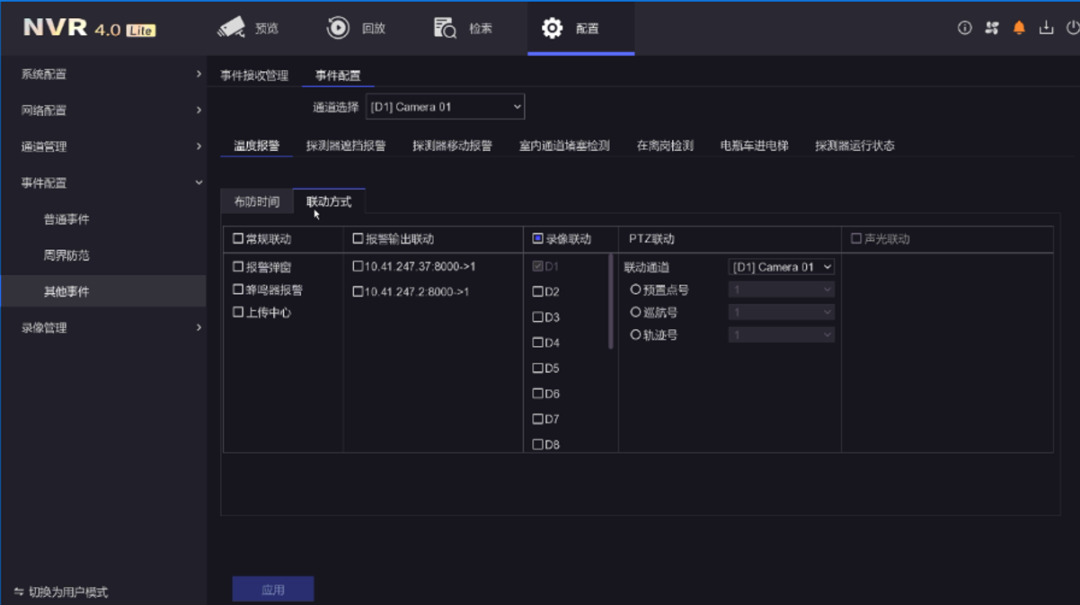This screenshot has height=605, width=1080.
Task: Select the 预置点号 radio button
Action: tap(635, 290)
